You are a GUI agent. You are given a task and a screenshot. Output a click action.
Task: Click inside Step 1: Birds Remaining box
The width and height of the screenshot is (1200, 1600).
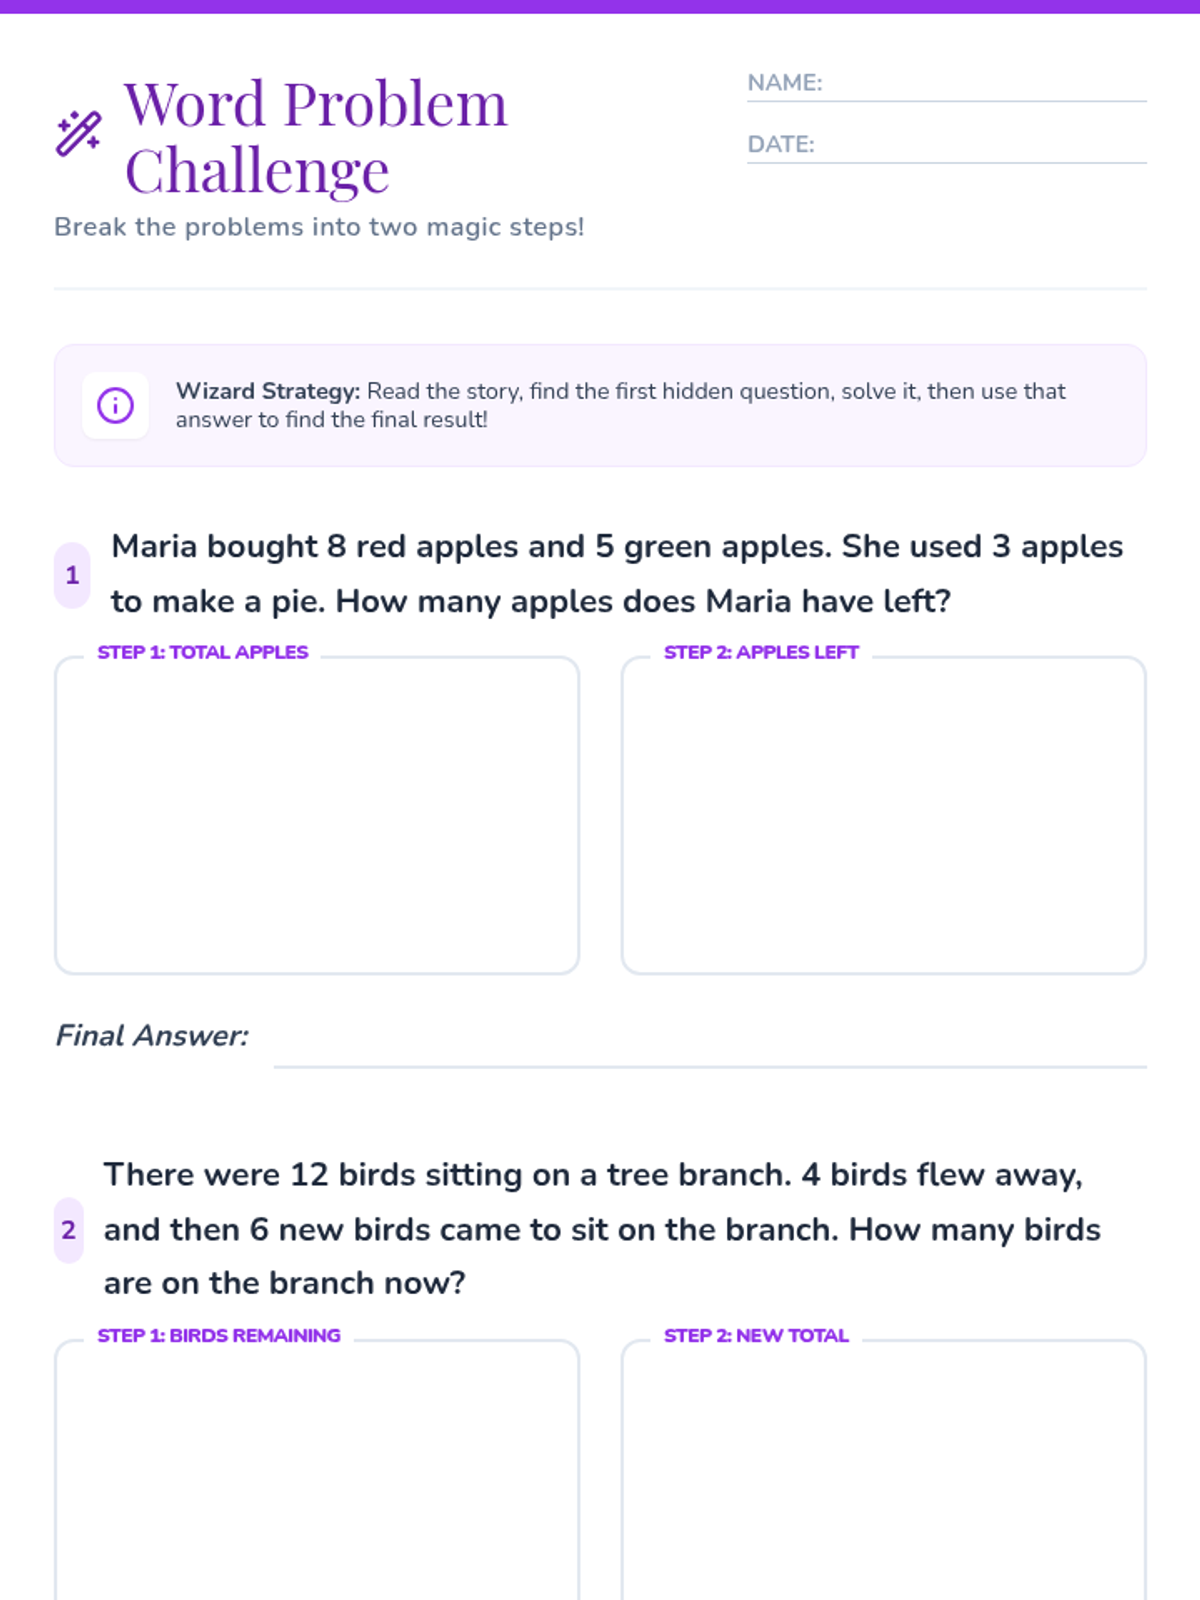317,1470
